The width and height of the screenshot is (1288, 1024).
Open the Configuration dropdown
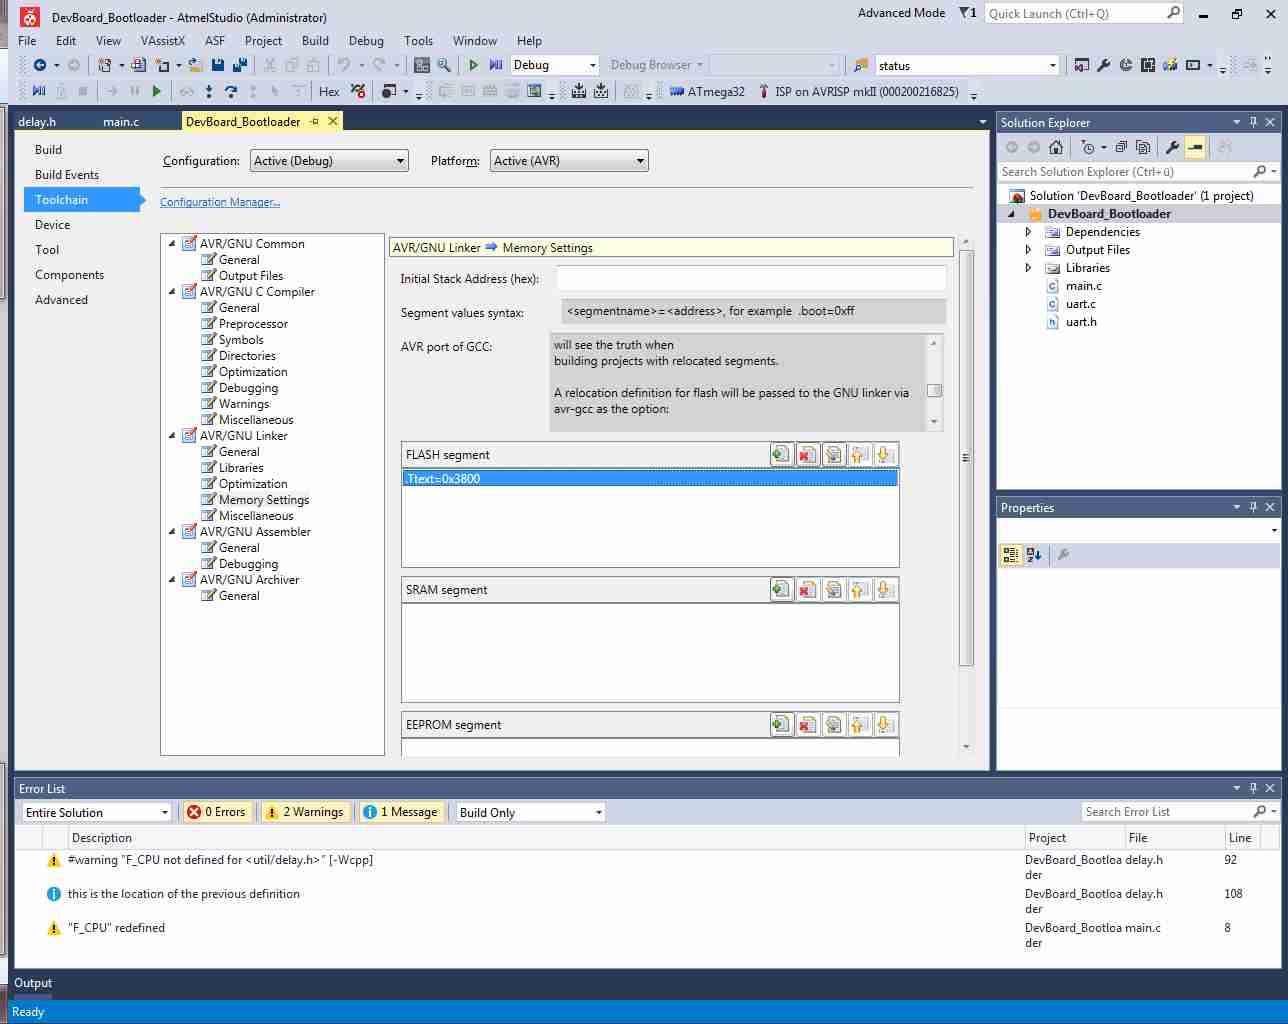click(329, 161)
